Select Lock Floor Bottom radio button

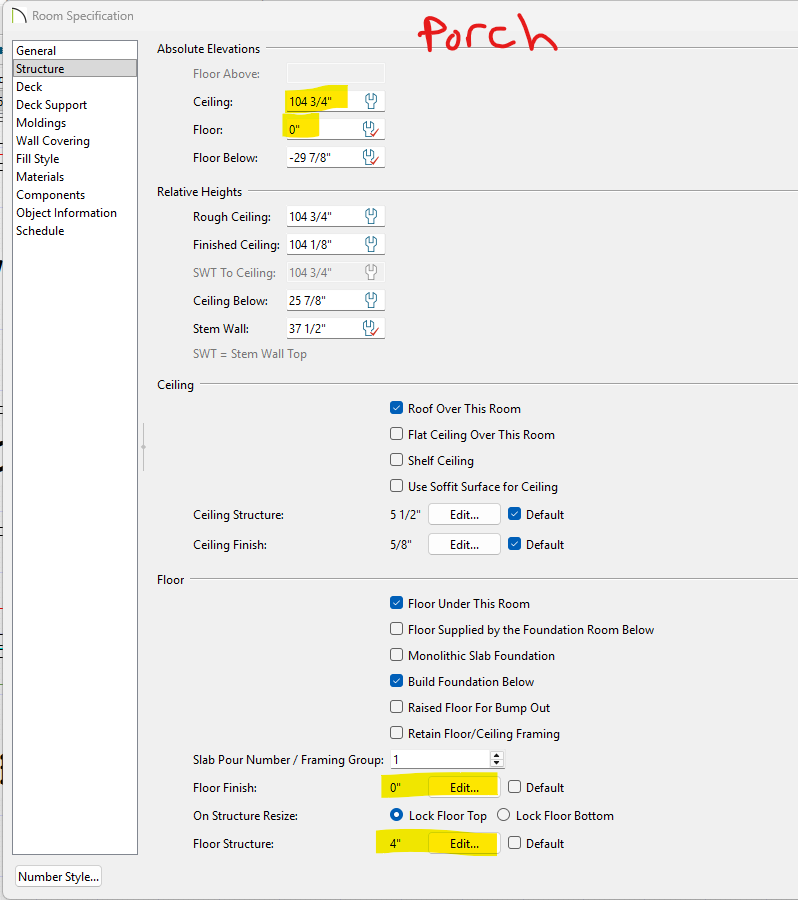[504, 816]
